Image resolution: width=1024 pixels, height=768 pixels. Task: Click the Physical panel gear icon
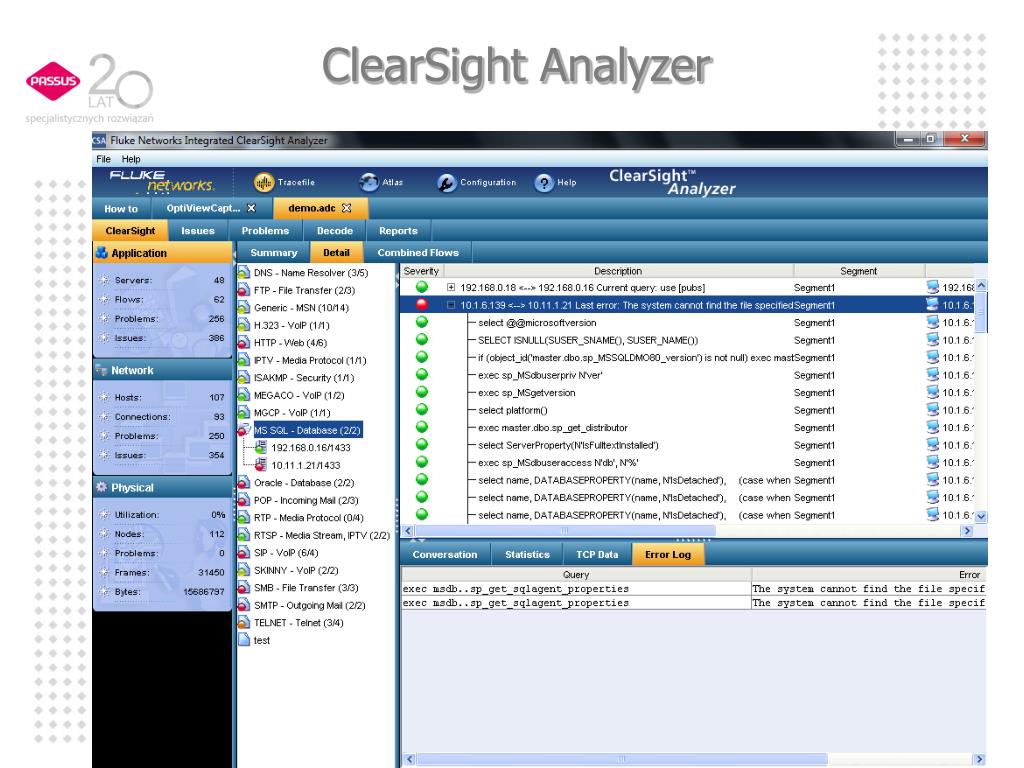pyautogui.click(x=102, y=487)
